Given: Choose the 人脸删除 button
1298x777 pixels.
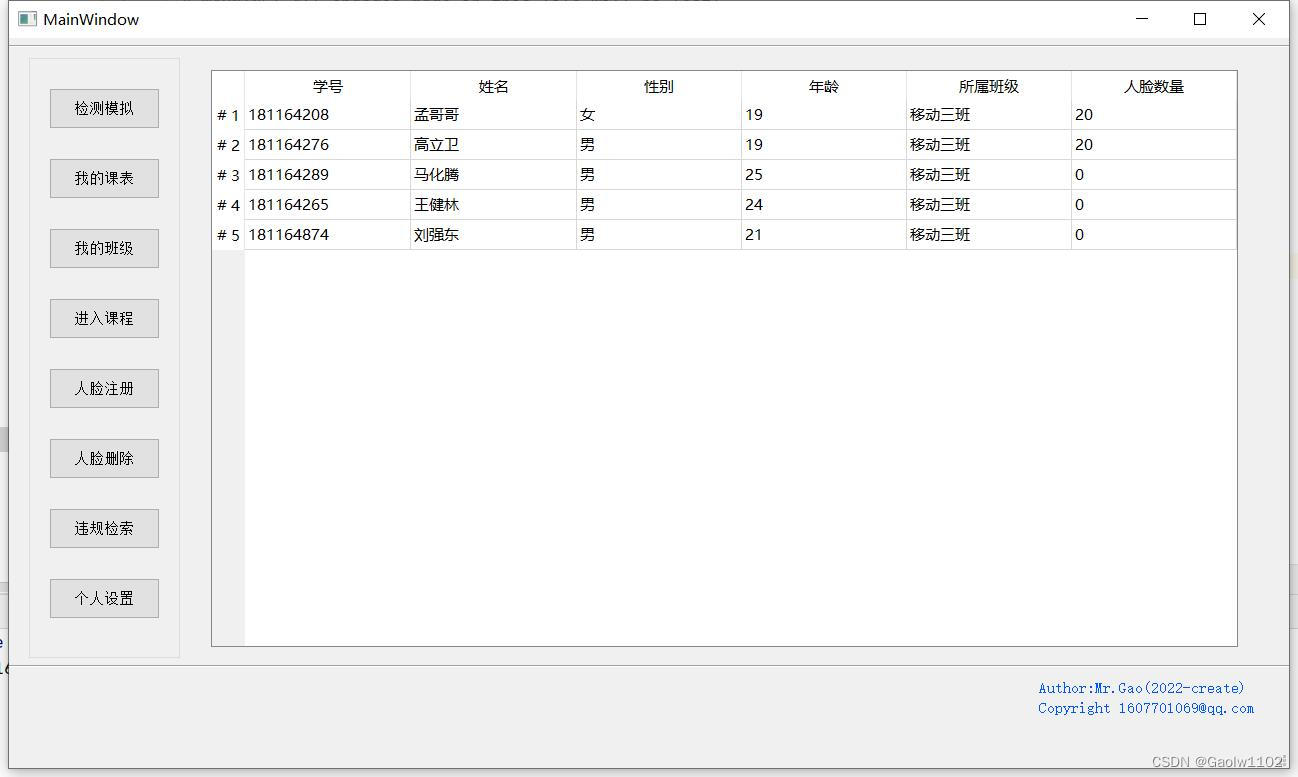Looking at the screenshot, I should point(104,458).
